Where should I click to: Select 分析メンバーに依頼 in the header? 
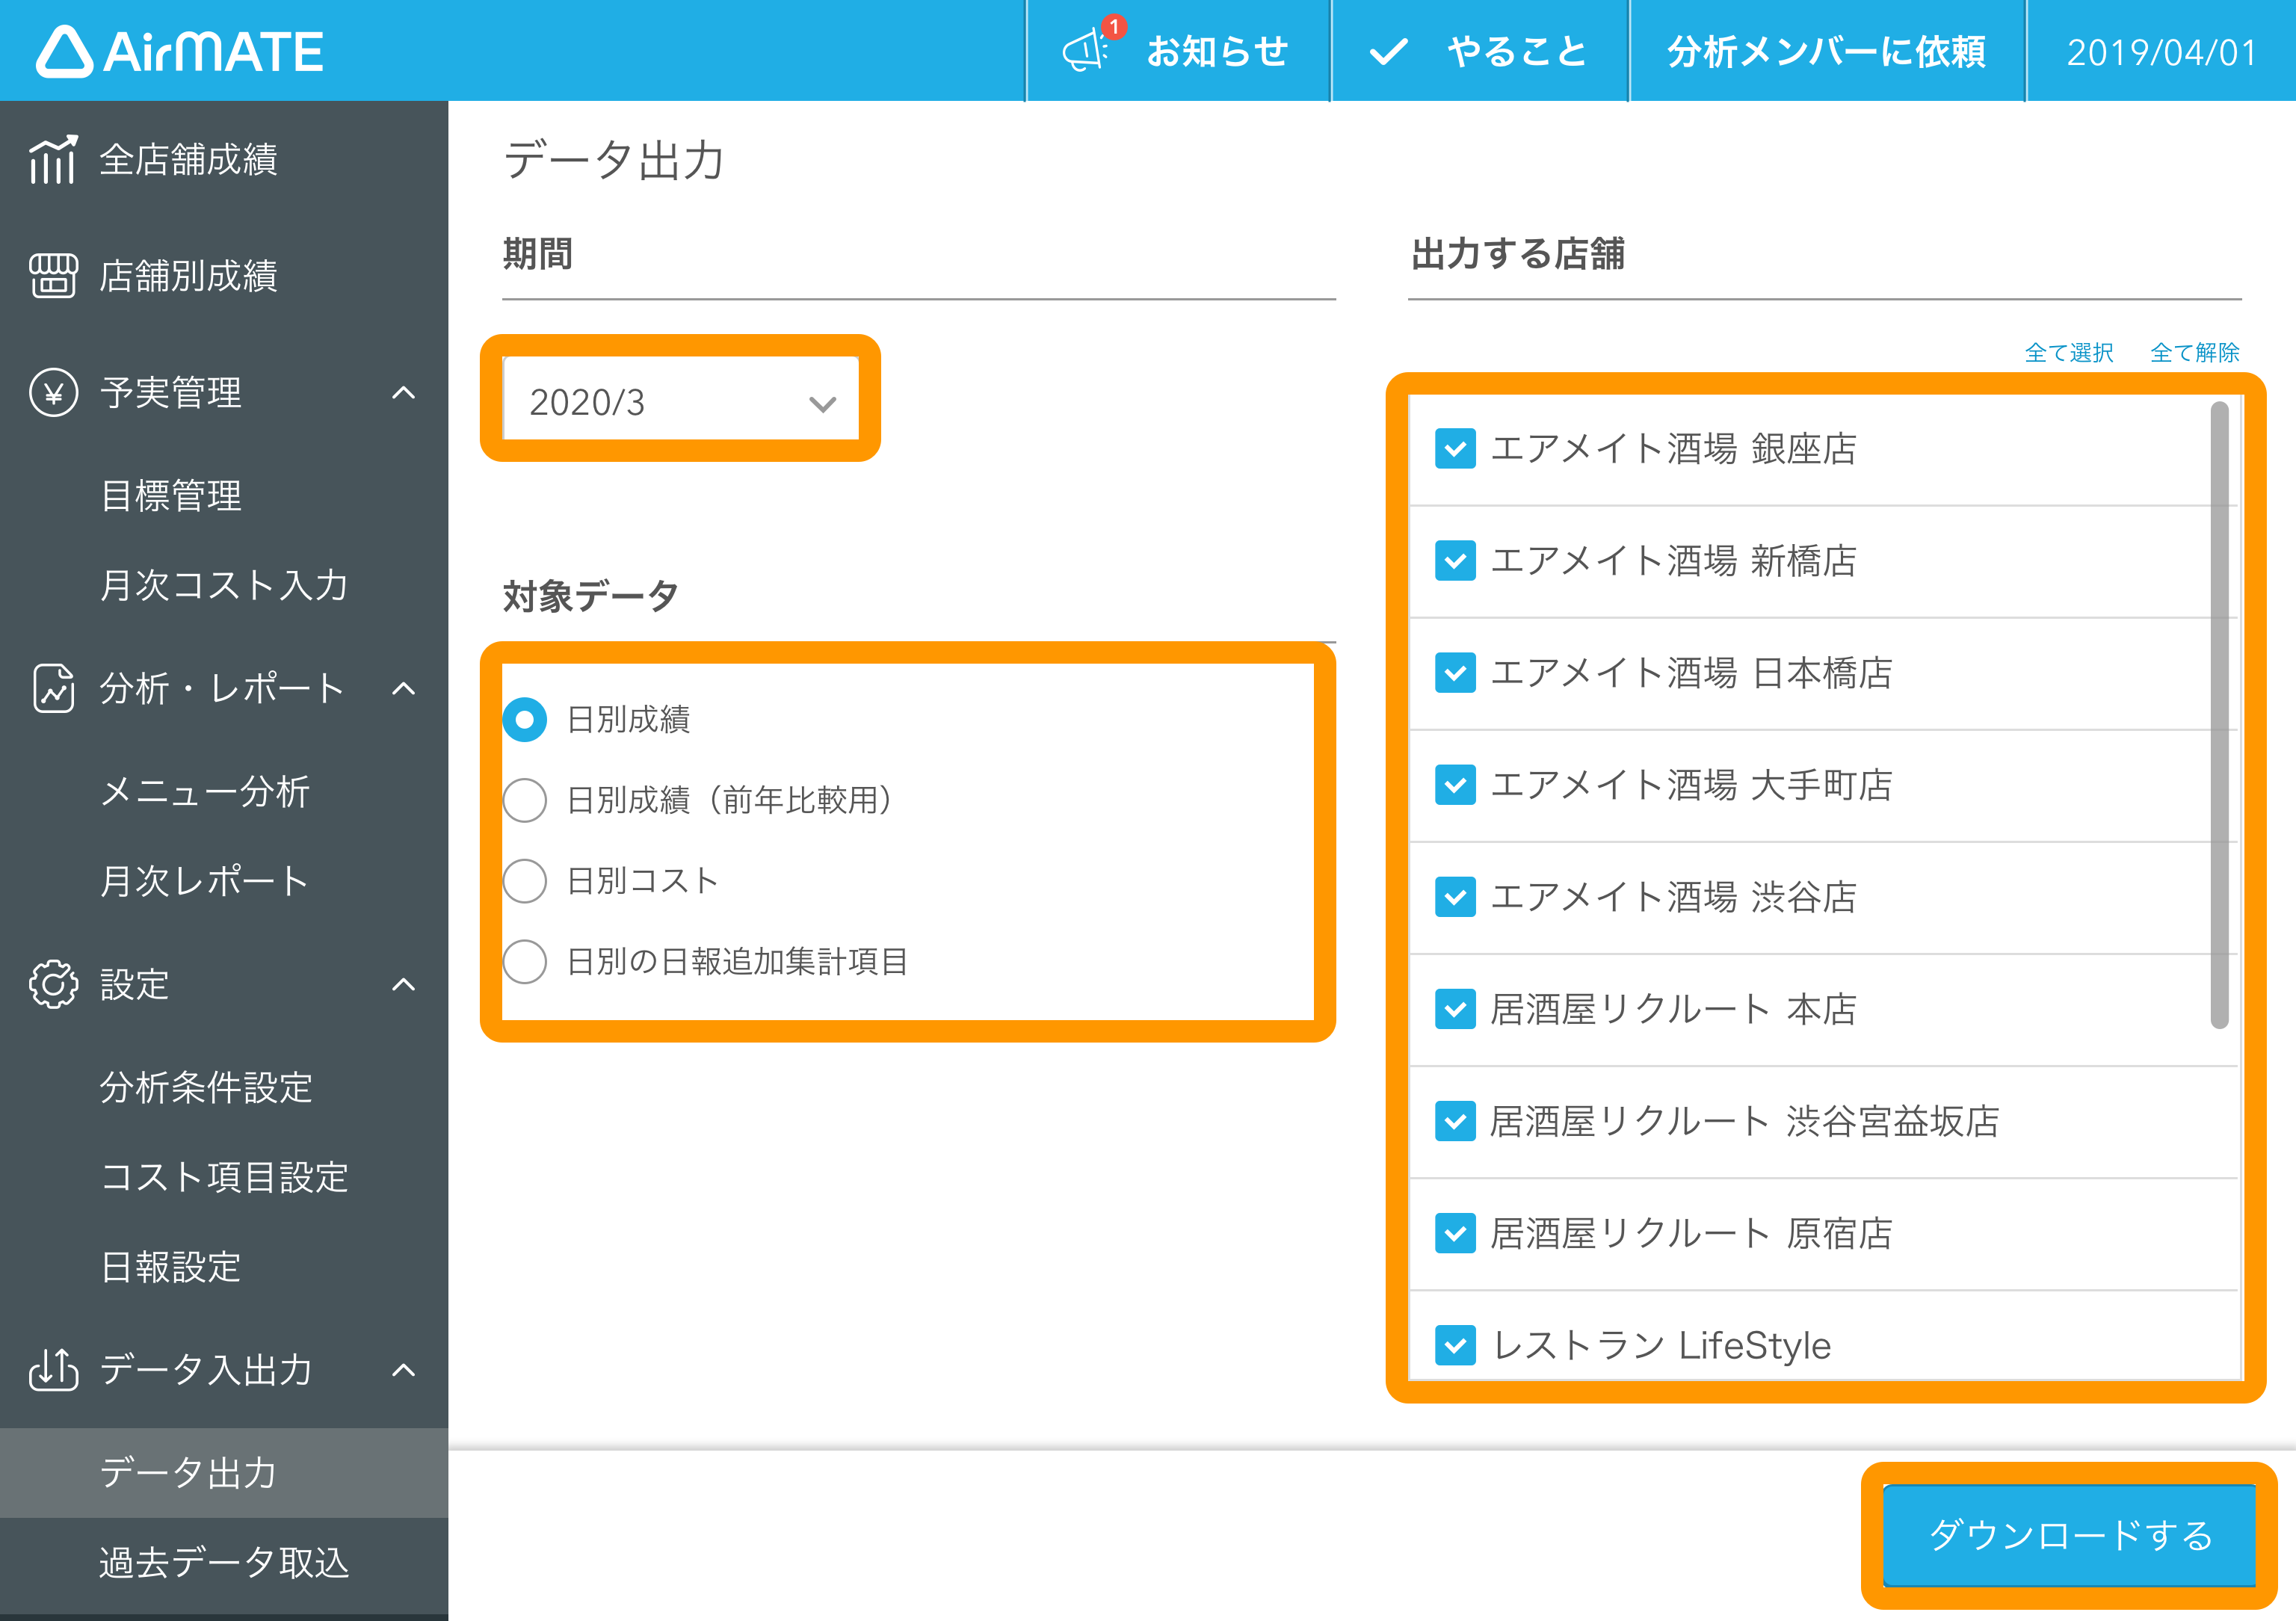coord(1827,51)
